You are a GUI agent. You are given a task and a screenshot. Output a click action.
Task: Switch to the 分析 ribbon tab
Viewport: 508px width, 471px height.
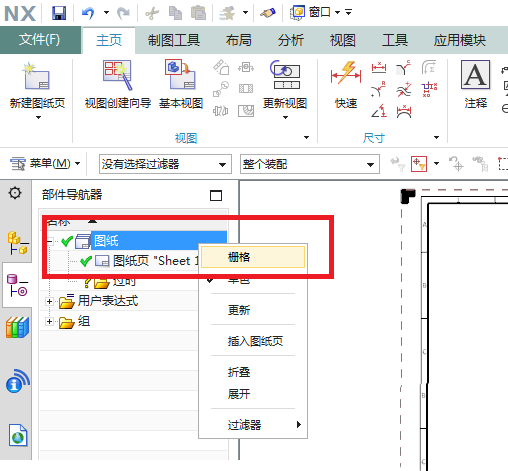point(291,40)
